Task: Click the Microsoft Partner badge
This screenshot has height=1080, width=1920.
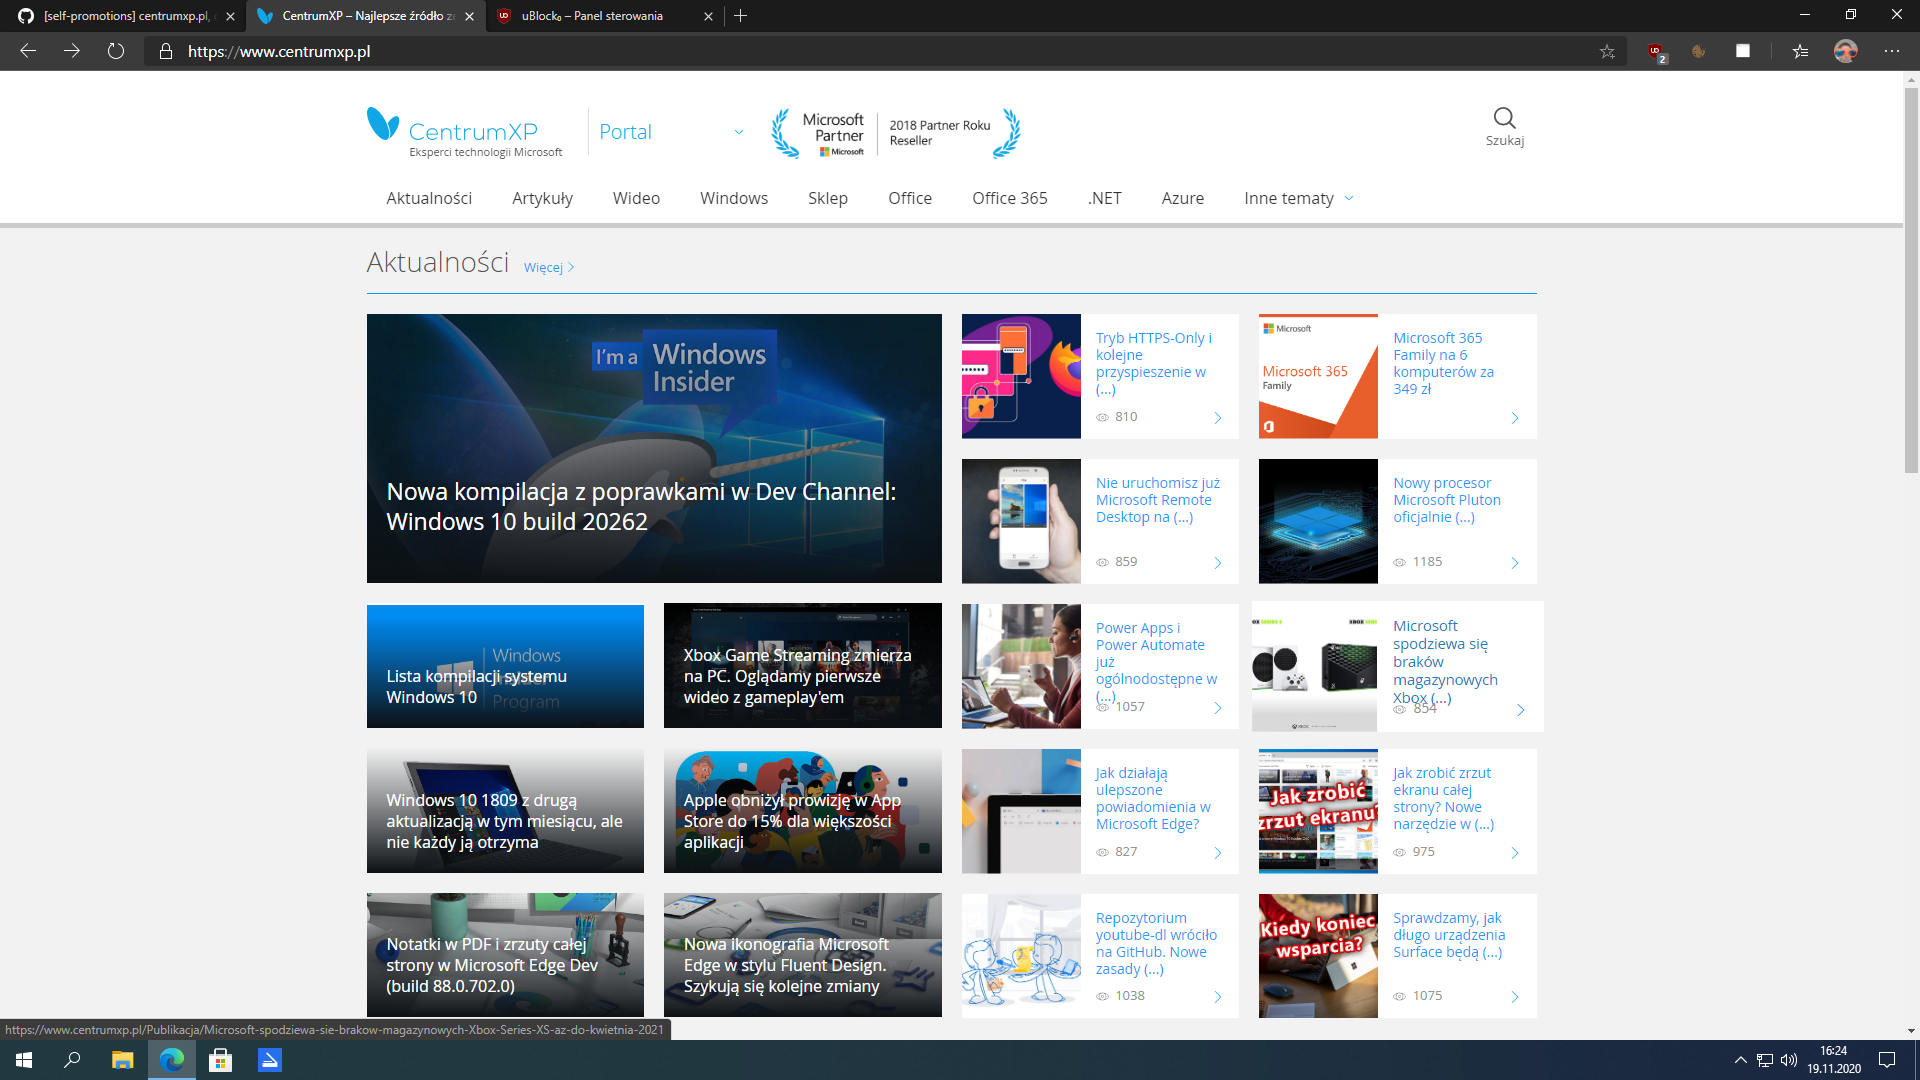Action: pos(896,133)
